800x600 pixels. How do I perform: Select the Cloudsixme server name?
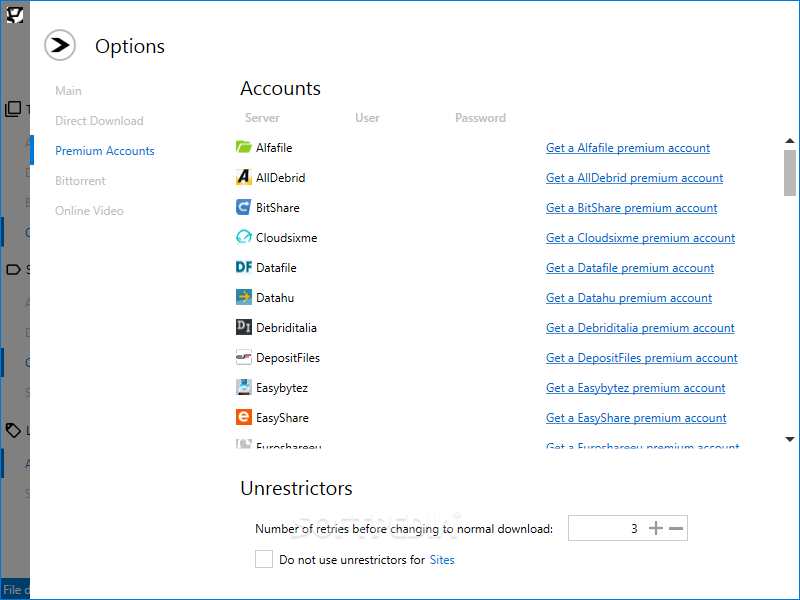286,238
